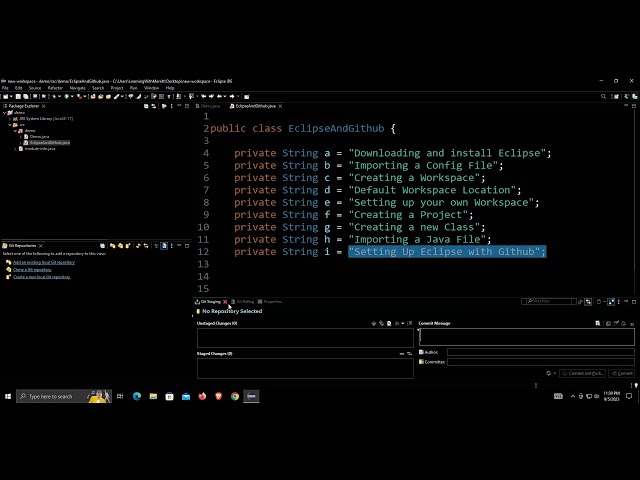The image size is (640, 480).
Task: Expand the Demo.java tree node
Action: [20, 137]
